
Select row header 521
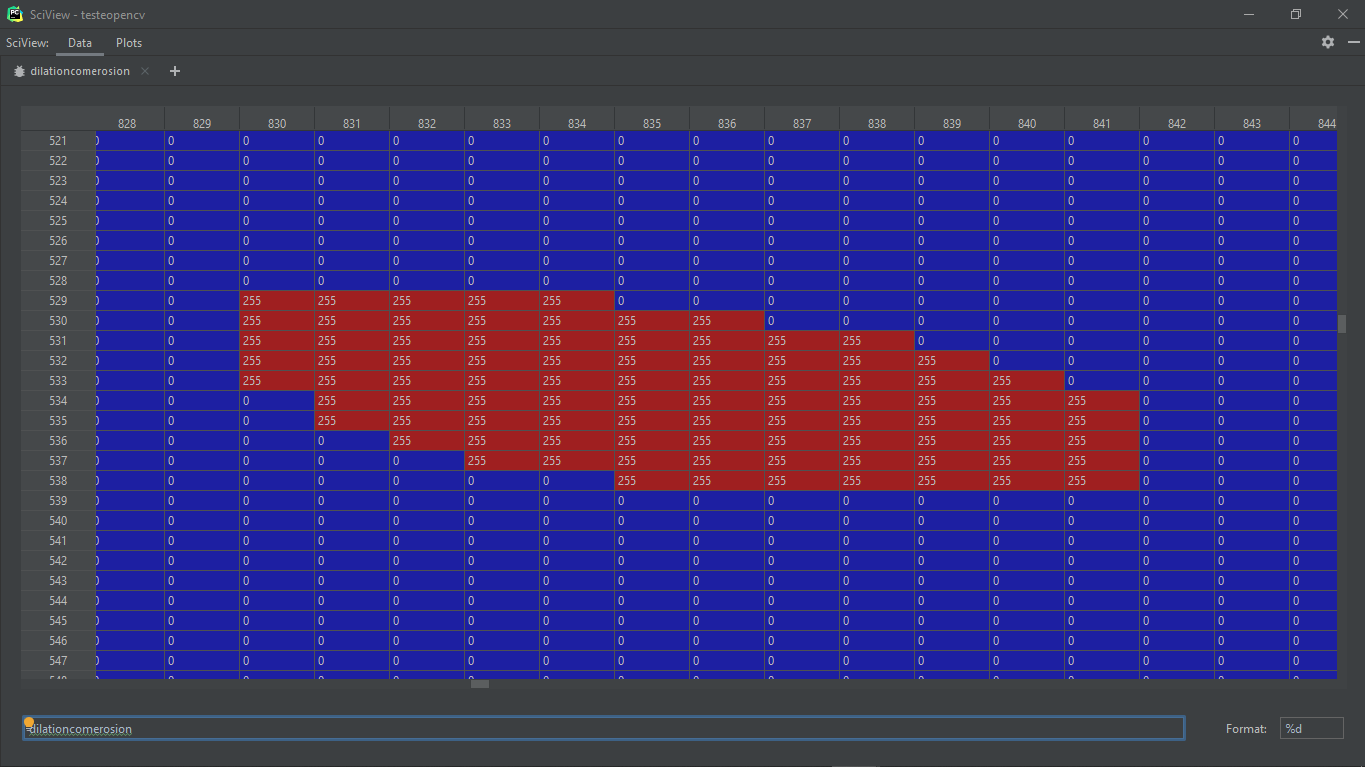(58, 141)
